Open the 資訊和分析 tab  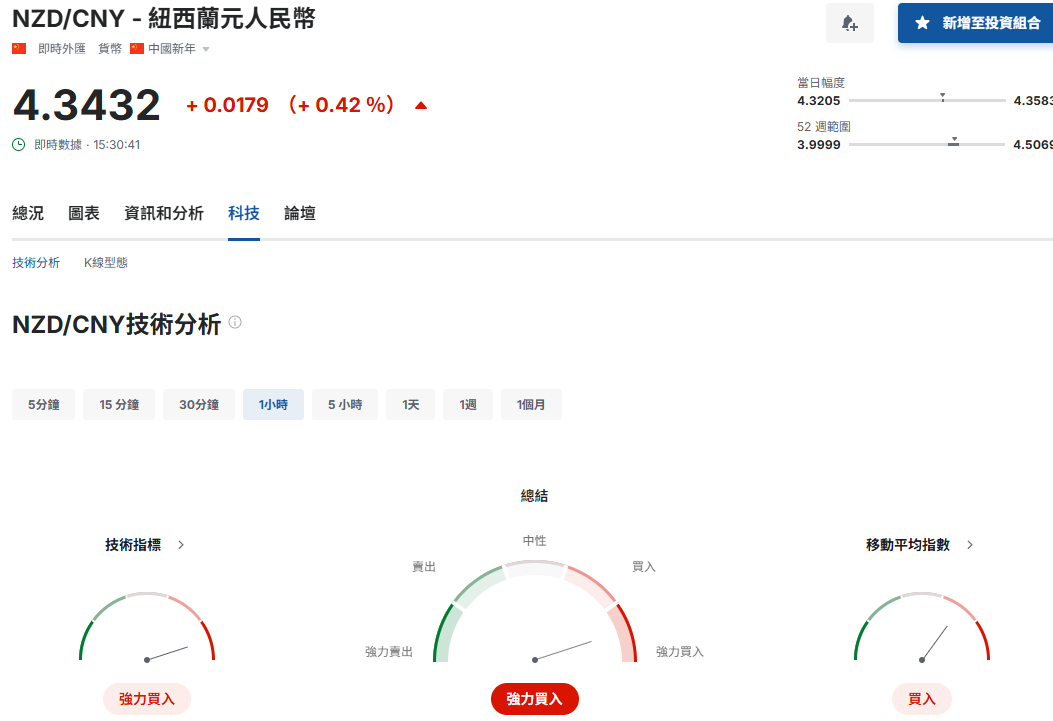(164, 213)
